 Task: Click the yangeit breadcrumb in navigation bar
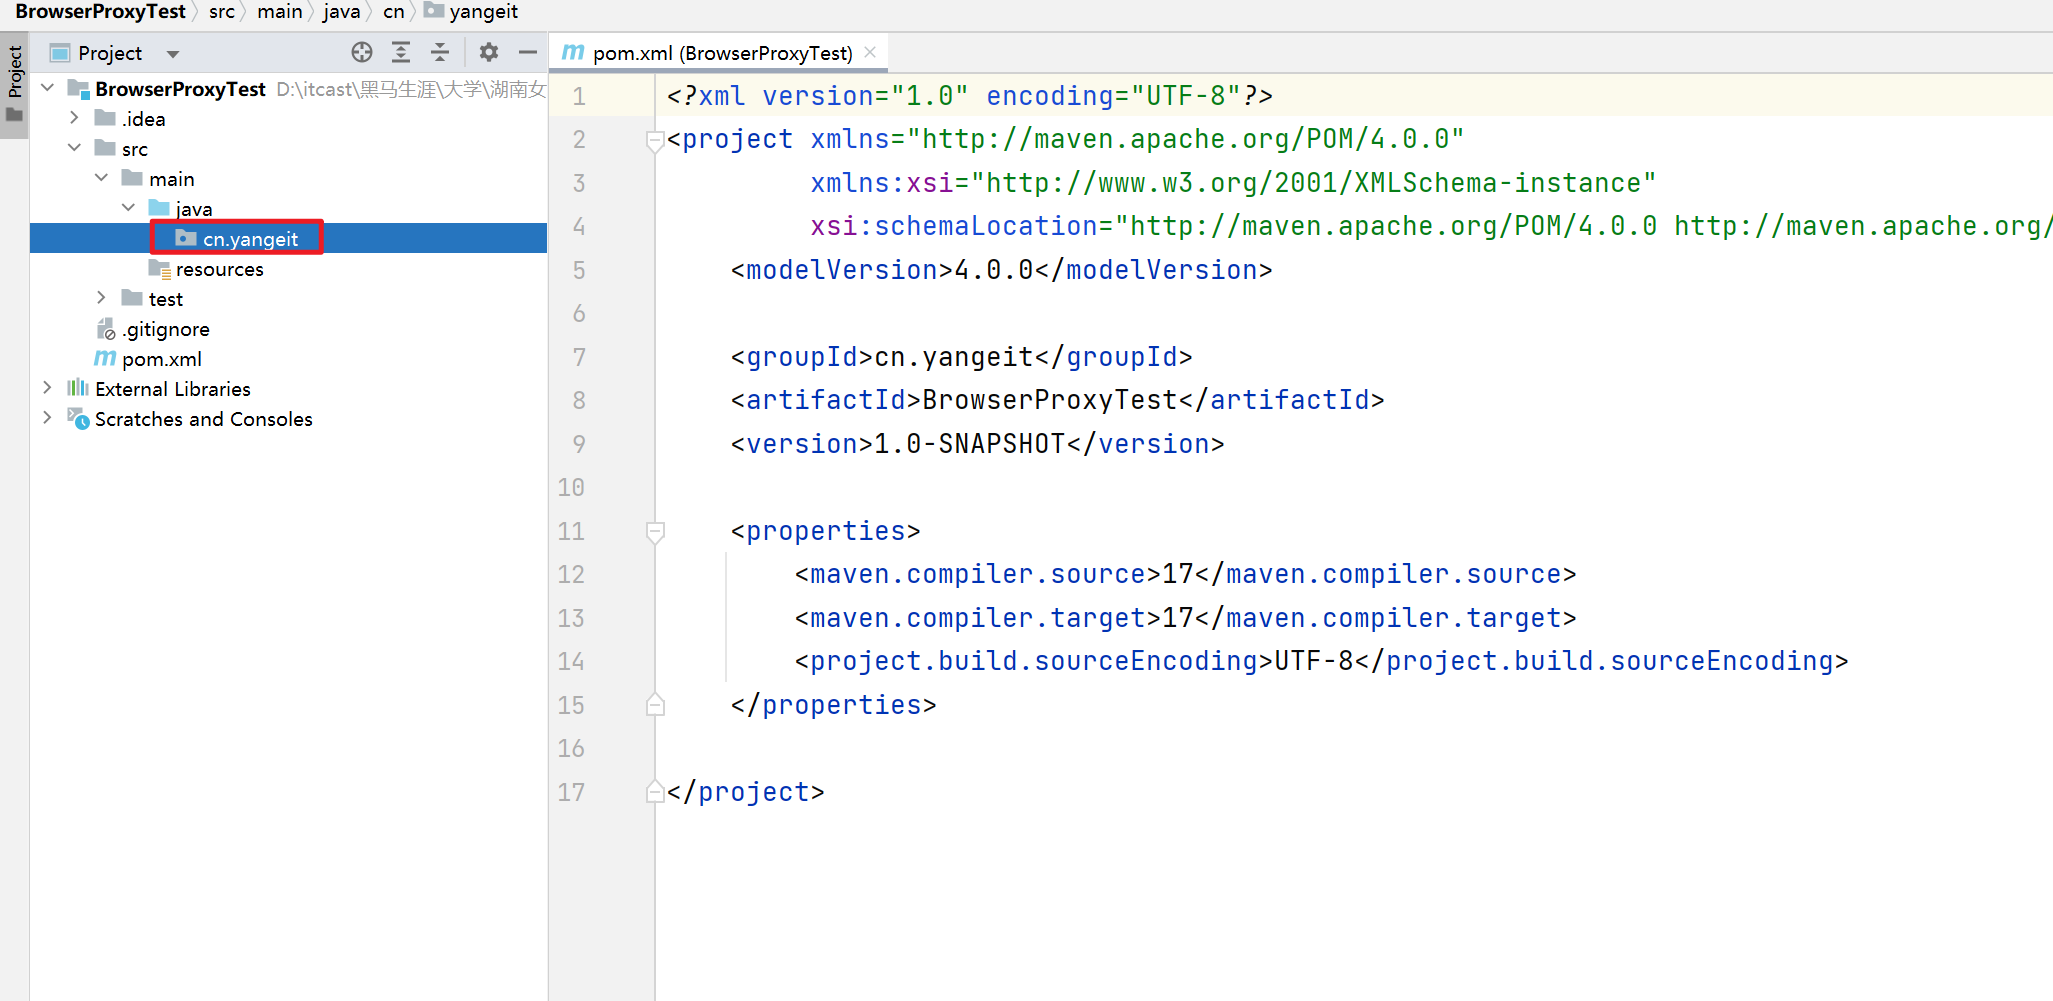483,12
